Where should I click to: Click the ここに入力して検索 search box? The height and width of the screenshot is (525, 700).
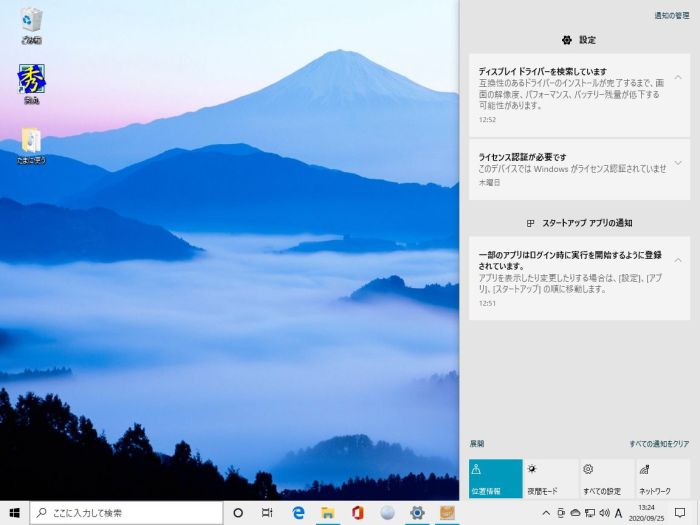(x=125, y=513)
